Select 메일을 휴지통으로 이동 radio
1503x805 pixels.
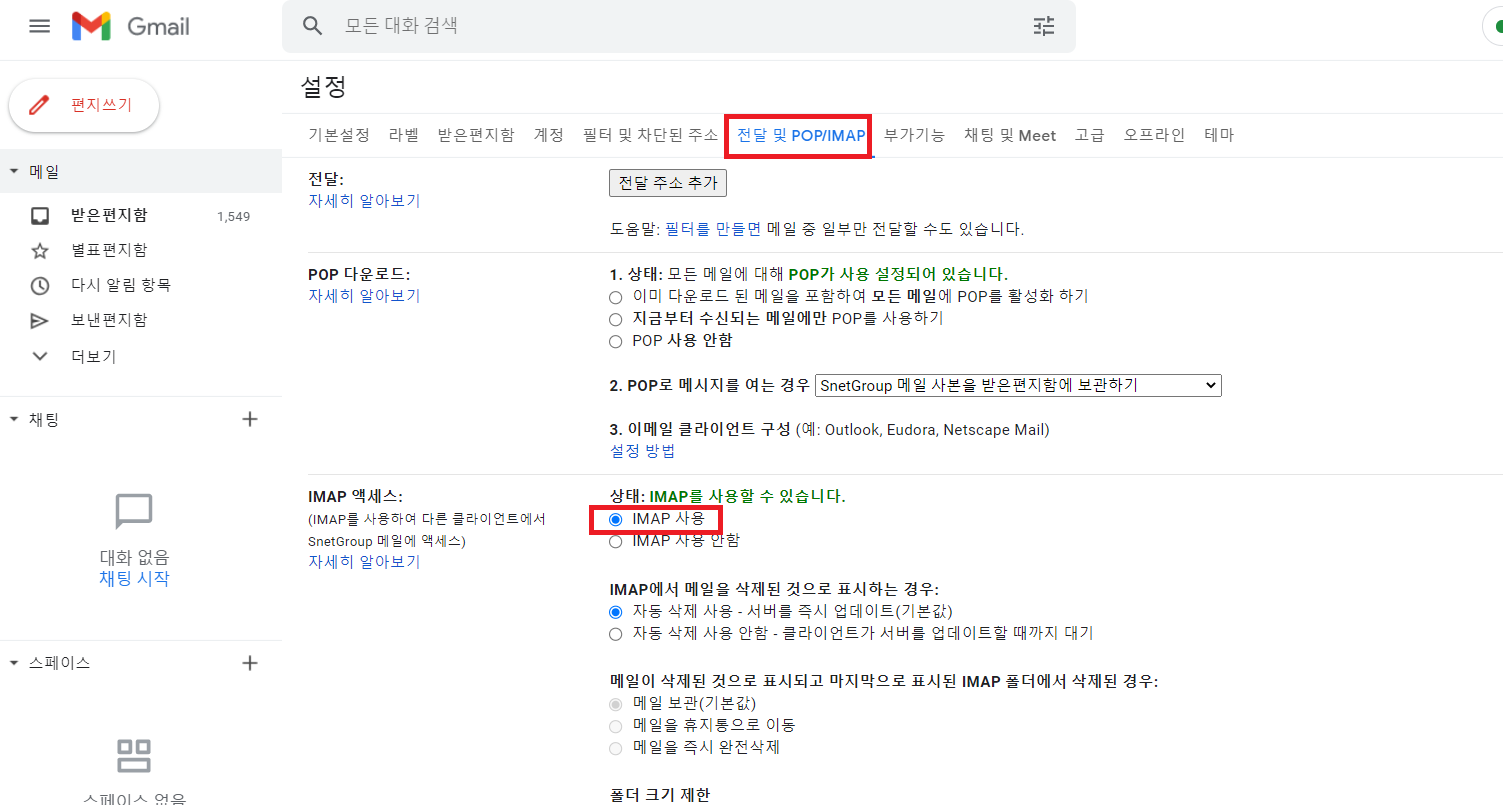click(x=616, y=725)
